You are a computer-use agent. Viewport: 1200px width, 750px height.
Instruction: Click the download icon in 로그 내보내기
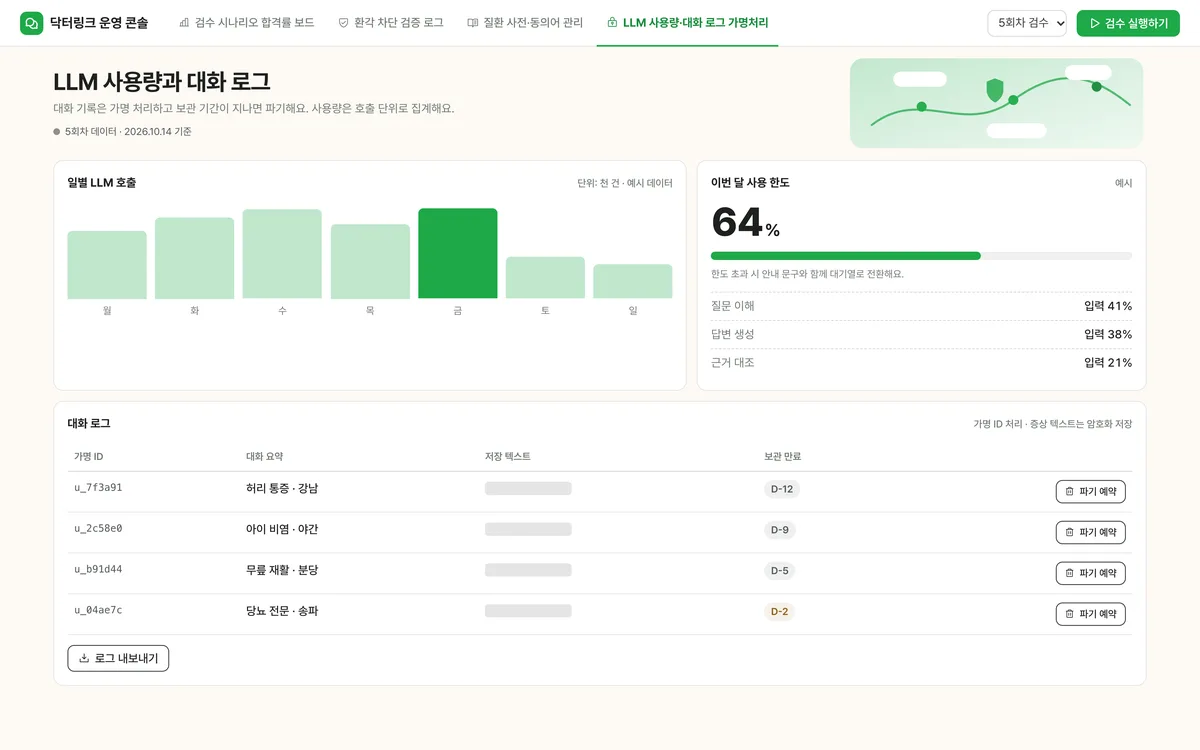click(x=84, y=658)
